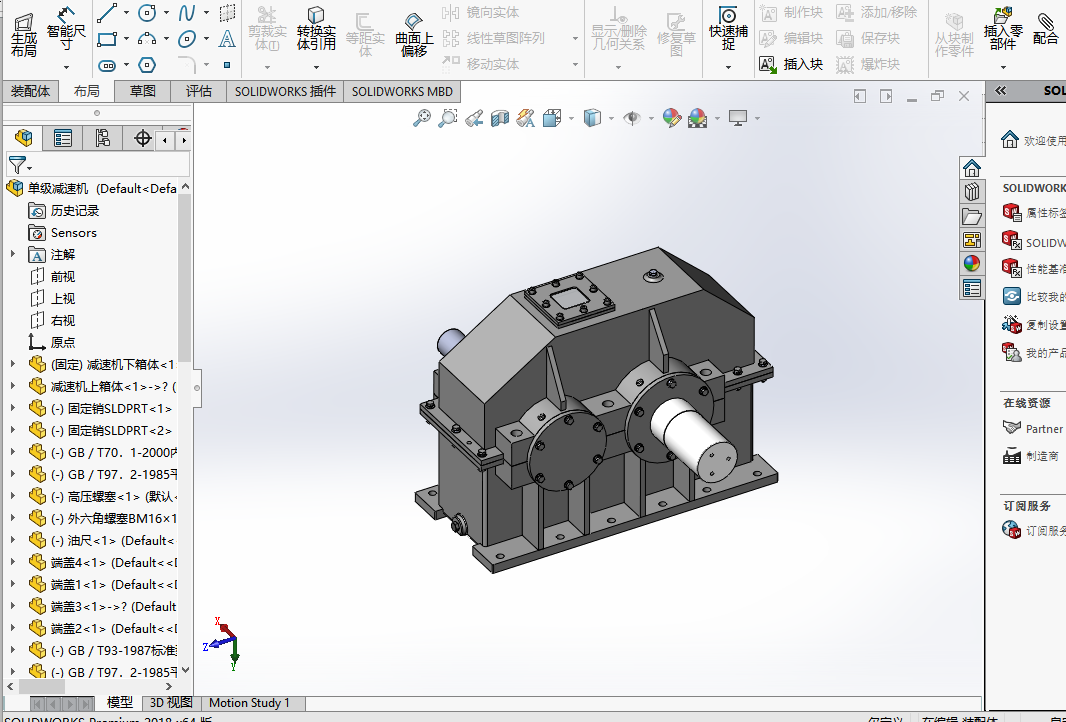Click Apply Scene icon

698,118
